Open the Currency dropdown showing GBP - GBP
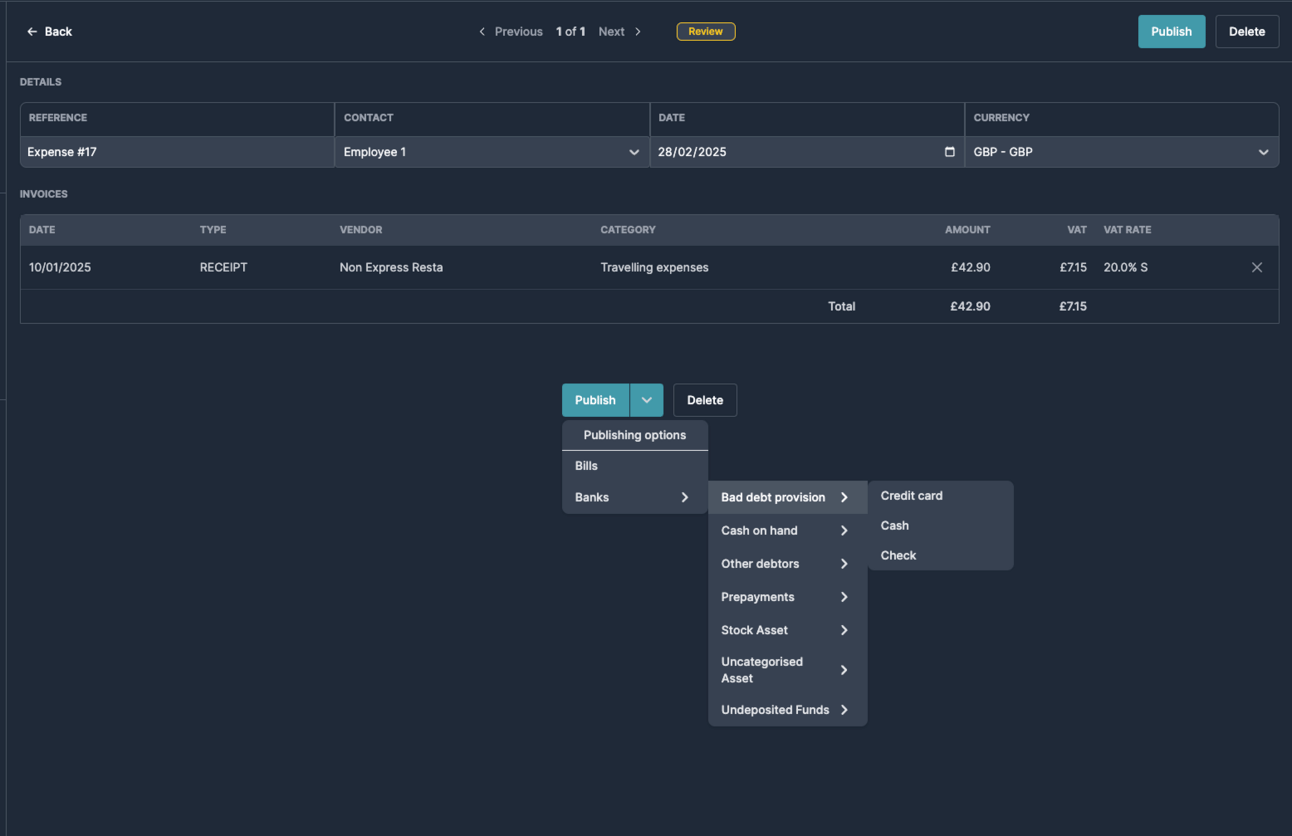 pos(1121,152)
